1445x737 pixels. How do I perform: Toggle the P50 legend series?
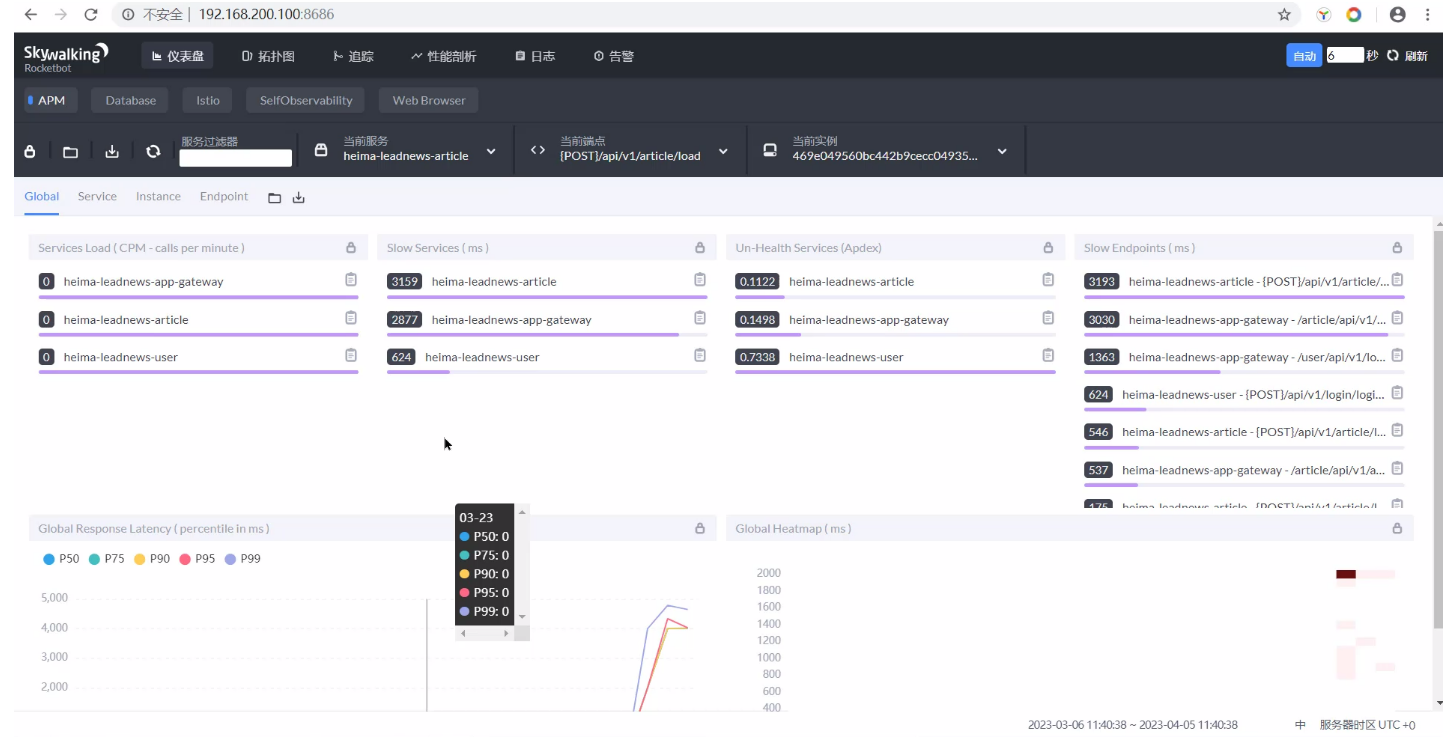point(61,559)
